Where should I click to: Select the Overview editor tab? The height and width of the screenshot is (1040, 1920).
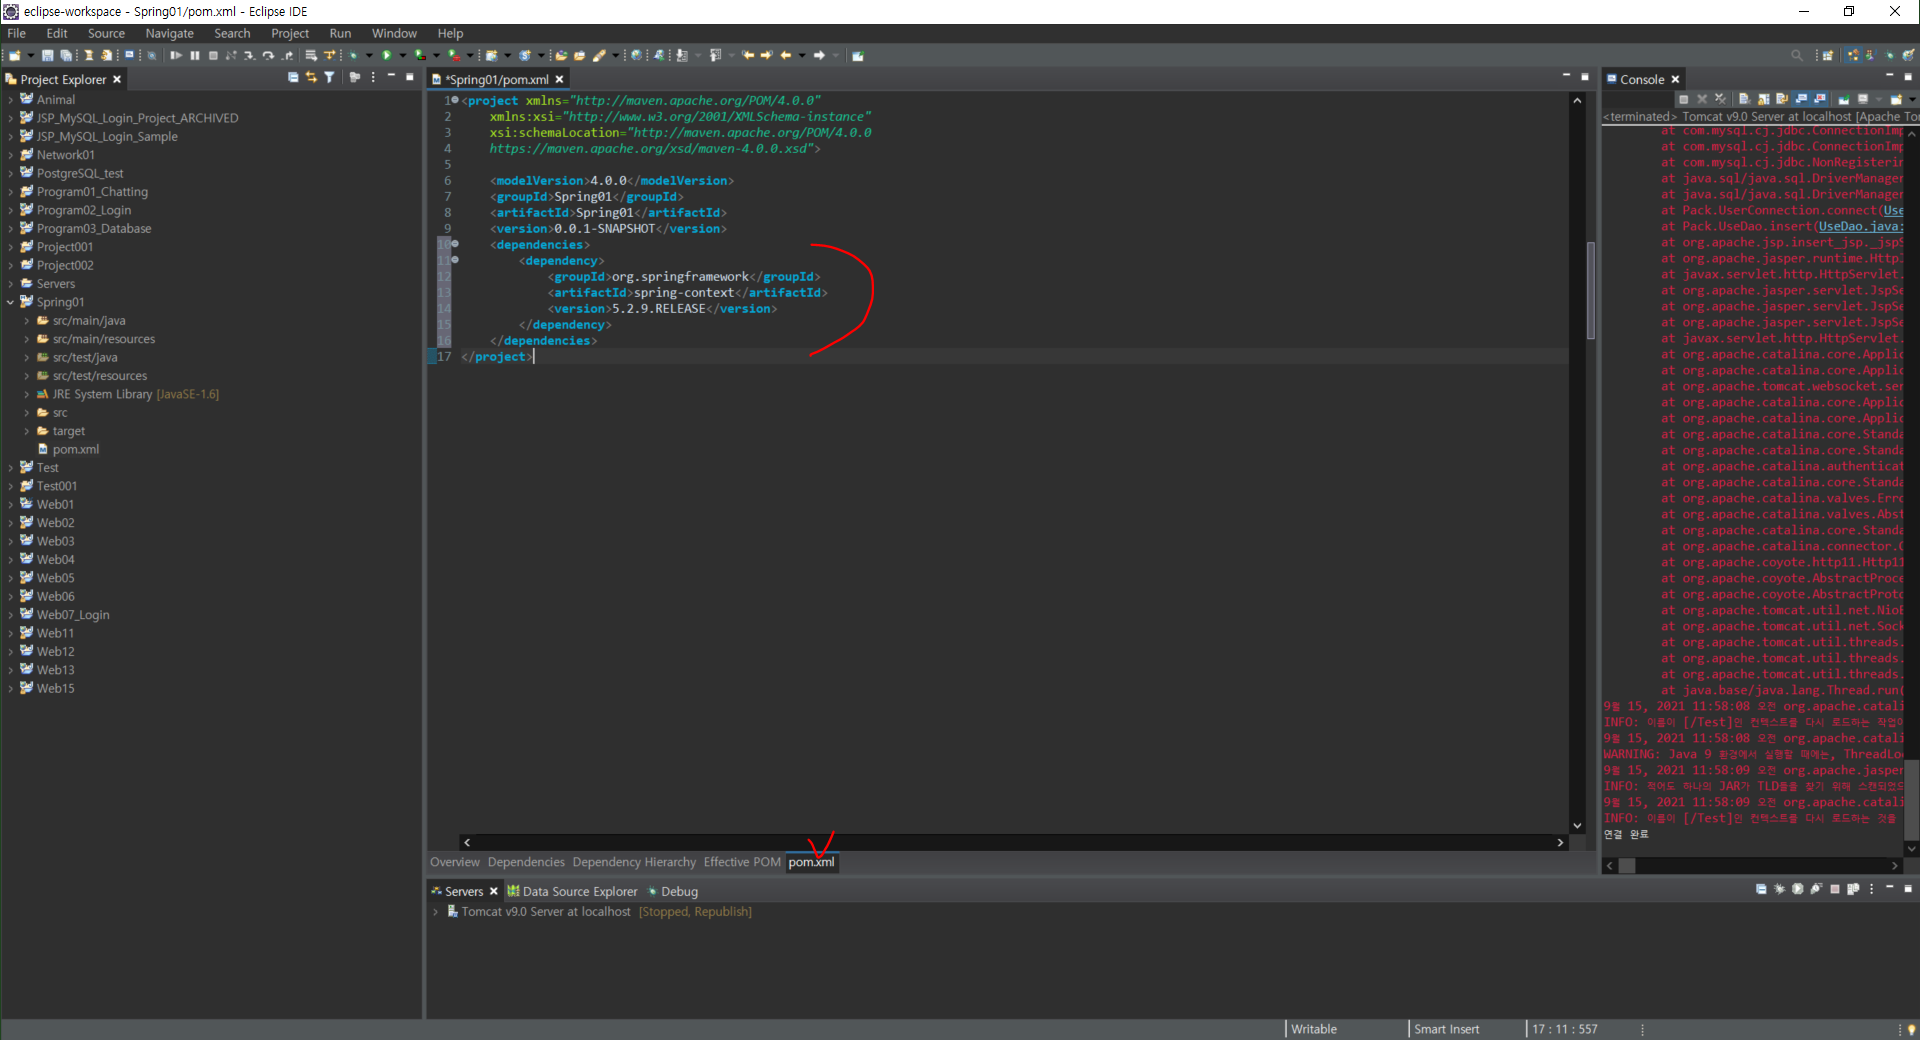454,862
